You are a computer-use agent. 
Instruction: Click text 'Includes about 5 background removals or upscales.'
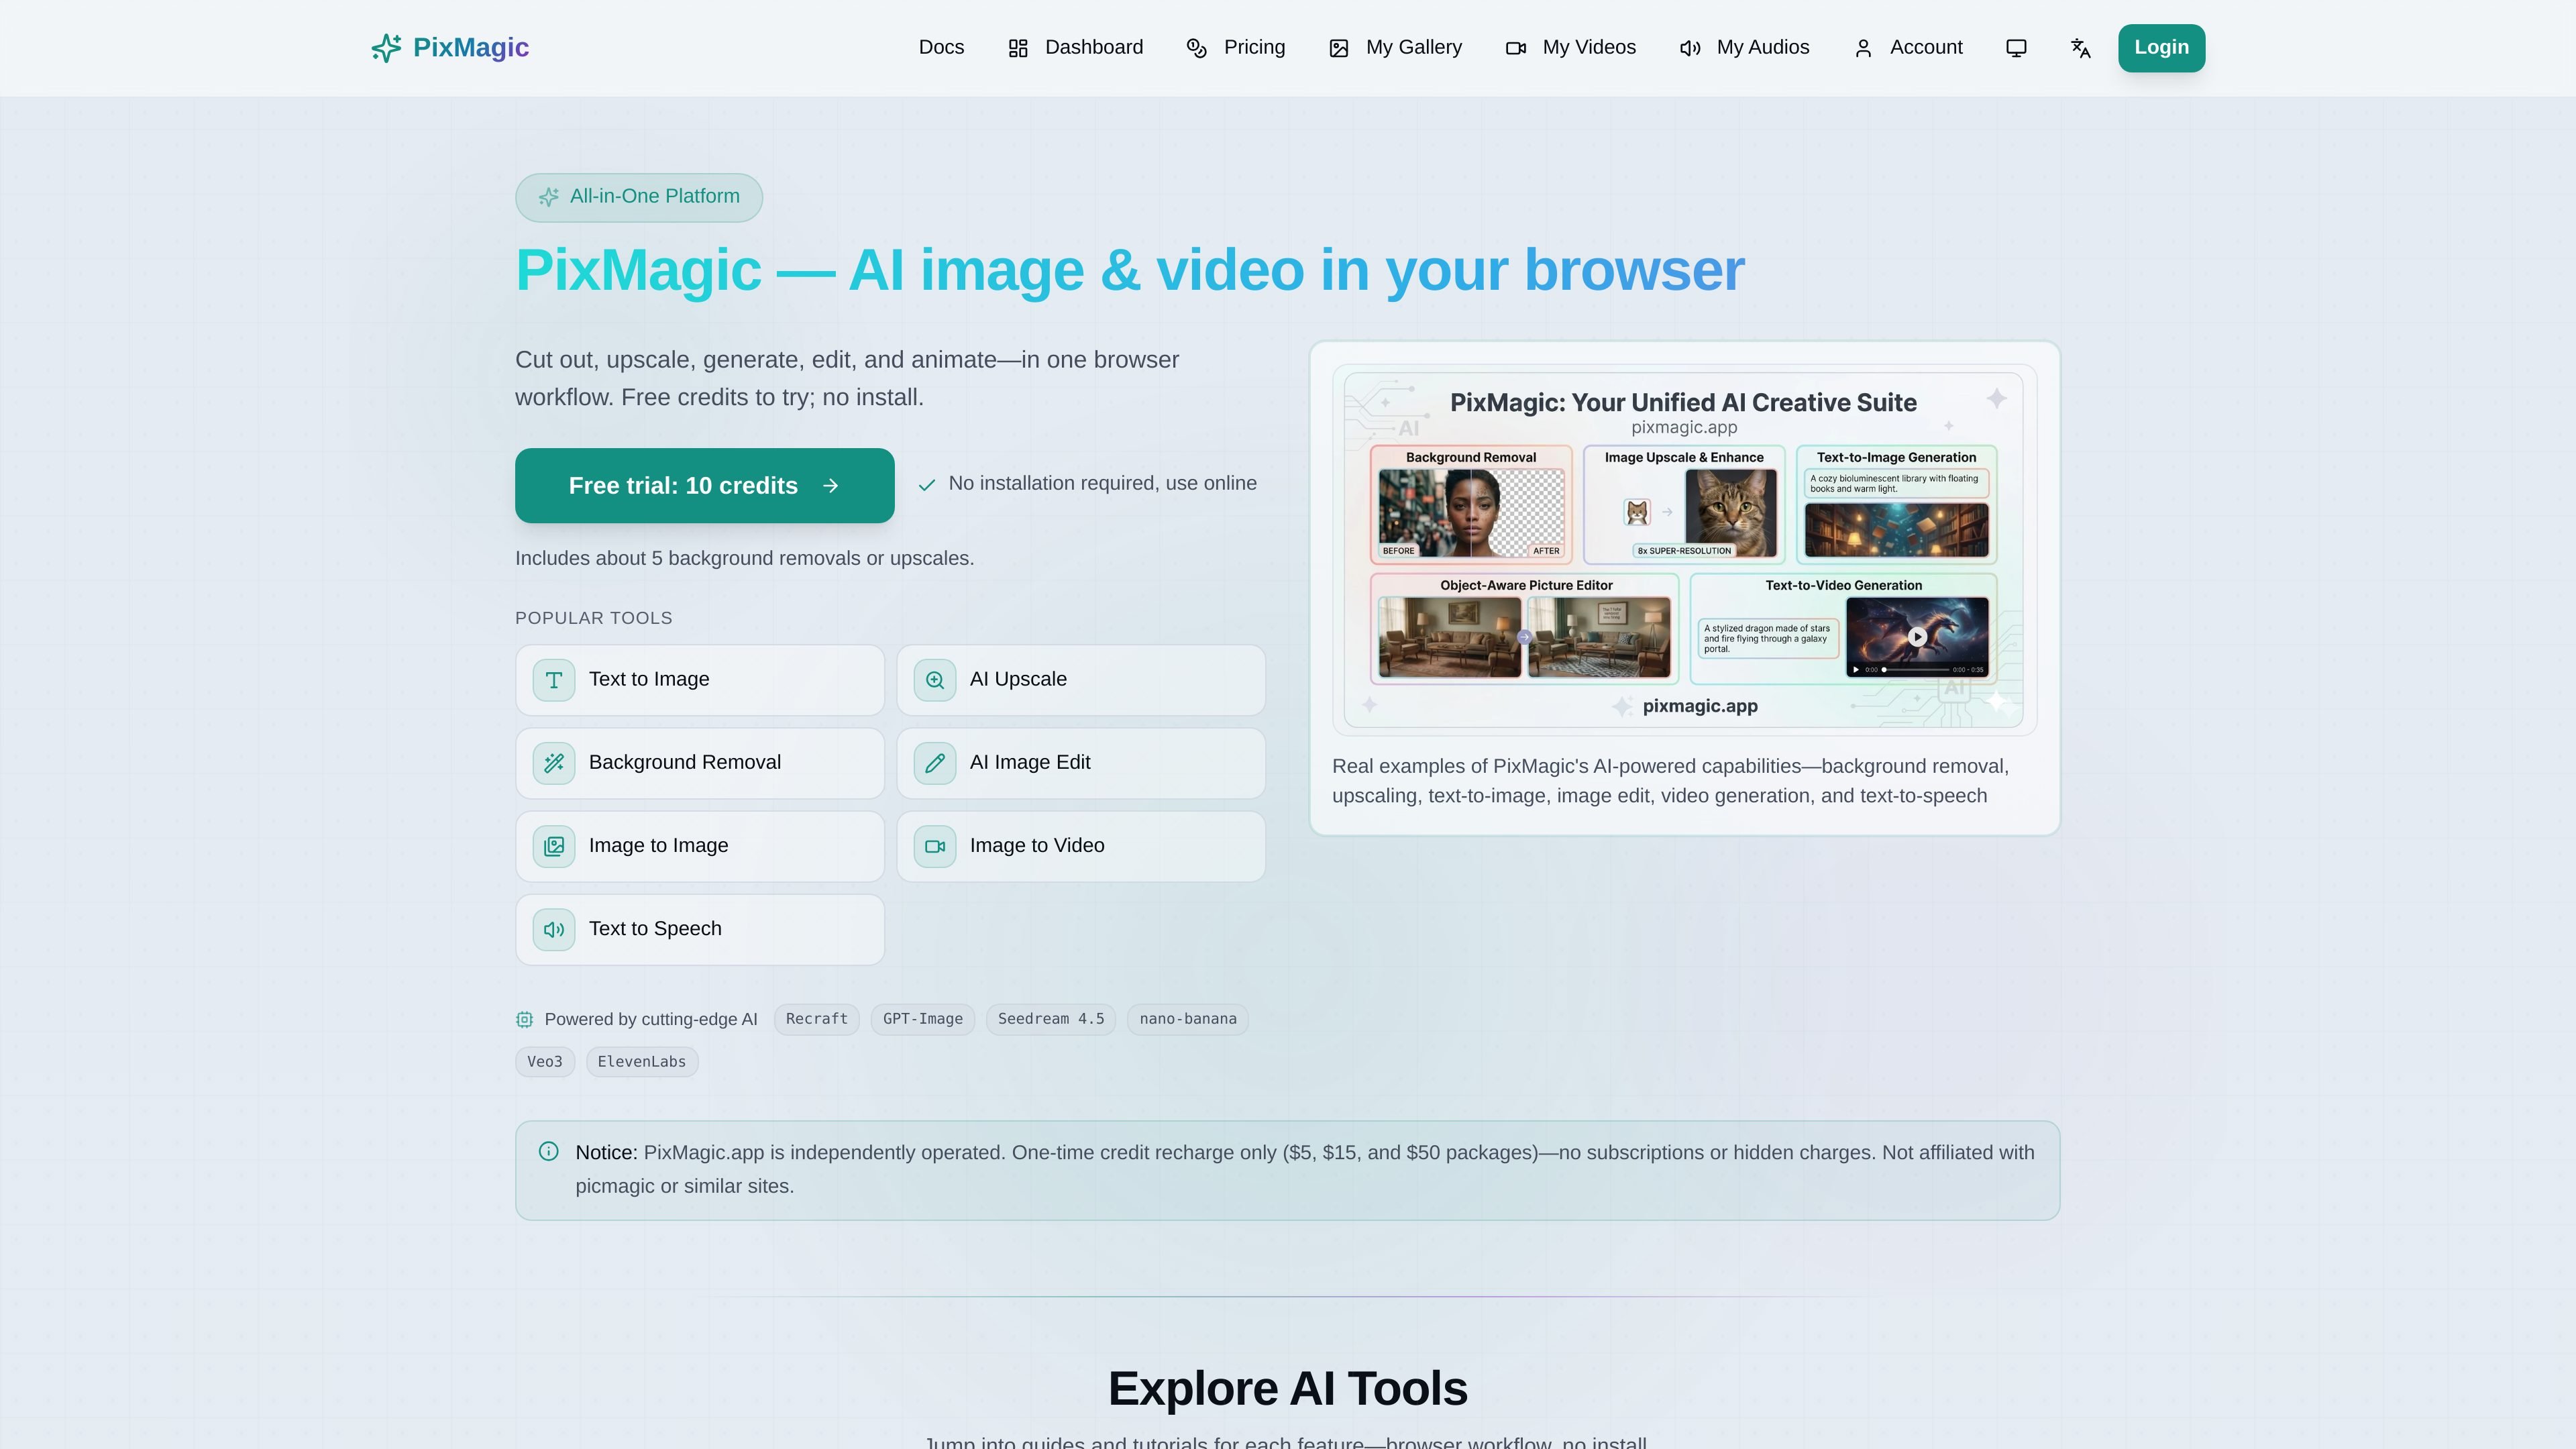coord(744,558)
